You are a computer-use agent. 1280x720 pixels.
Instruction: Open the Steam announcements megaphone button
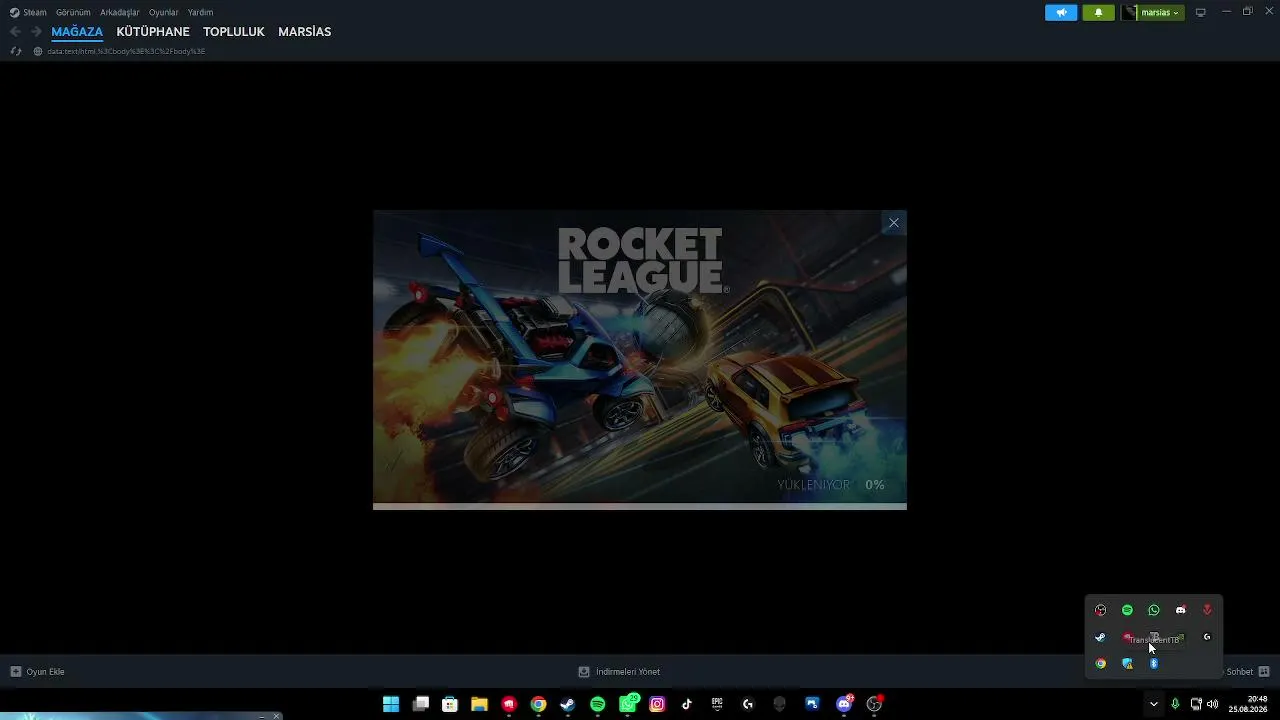pyautogui.click(x=1061, y=12)
